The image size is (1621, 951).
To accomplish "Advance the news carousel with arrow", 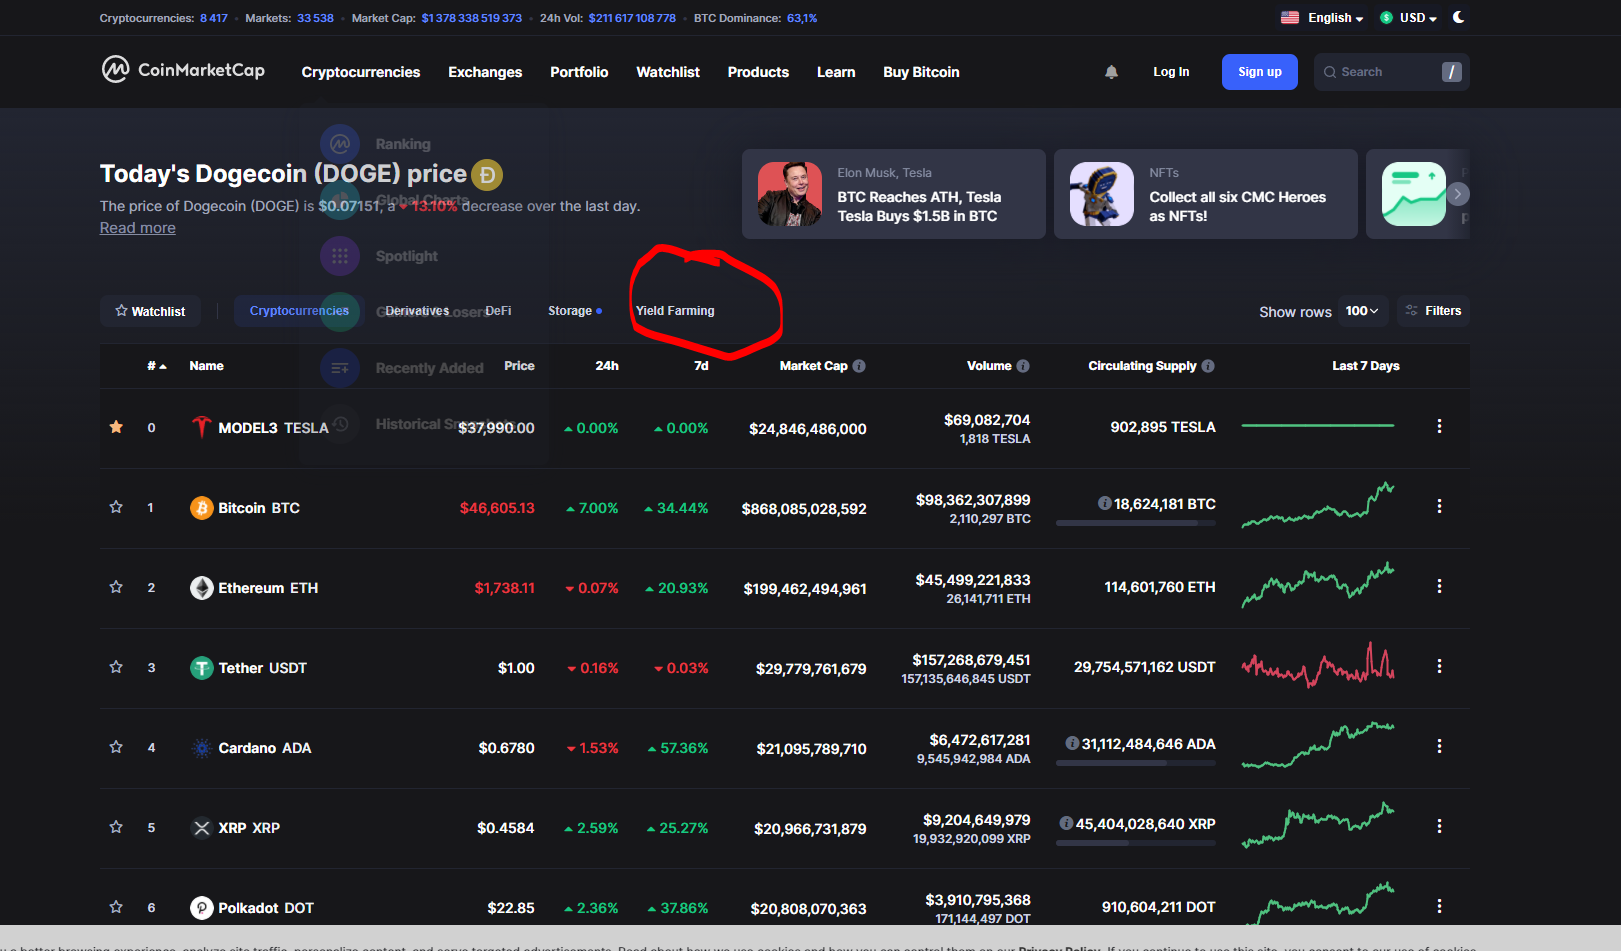I will point(1458,194).
